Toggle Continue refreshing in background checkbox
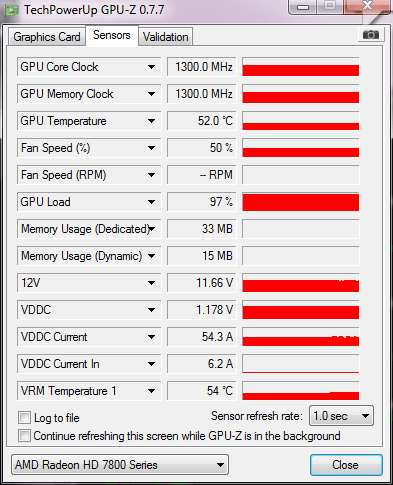Viewport: 393px width, 485px height. pos(24,435)
